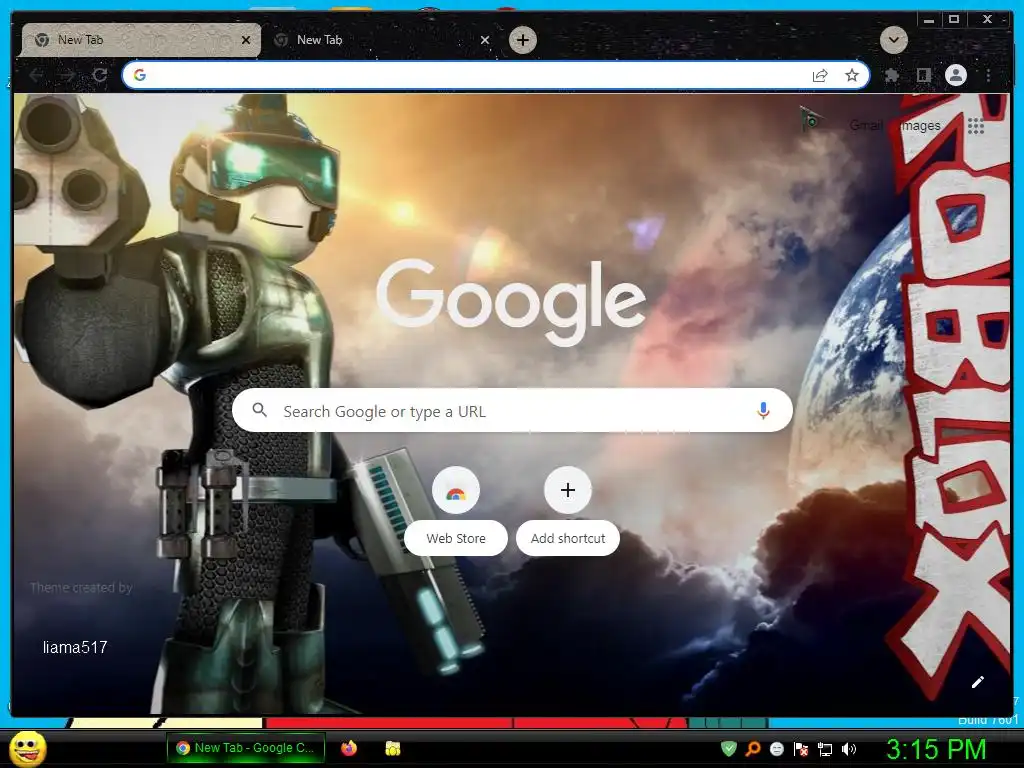Expand the tab search dropdown
This screenshot has width=1024, height=768.
(893, 40)
